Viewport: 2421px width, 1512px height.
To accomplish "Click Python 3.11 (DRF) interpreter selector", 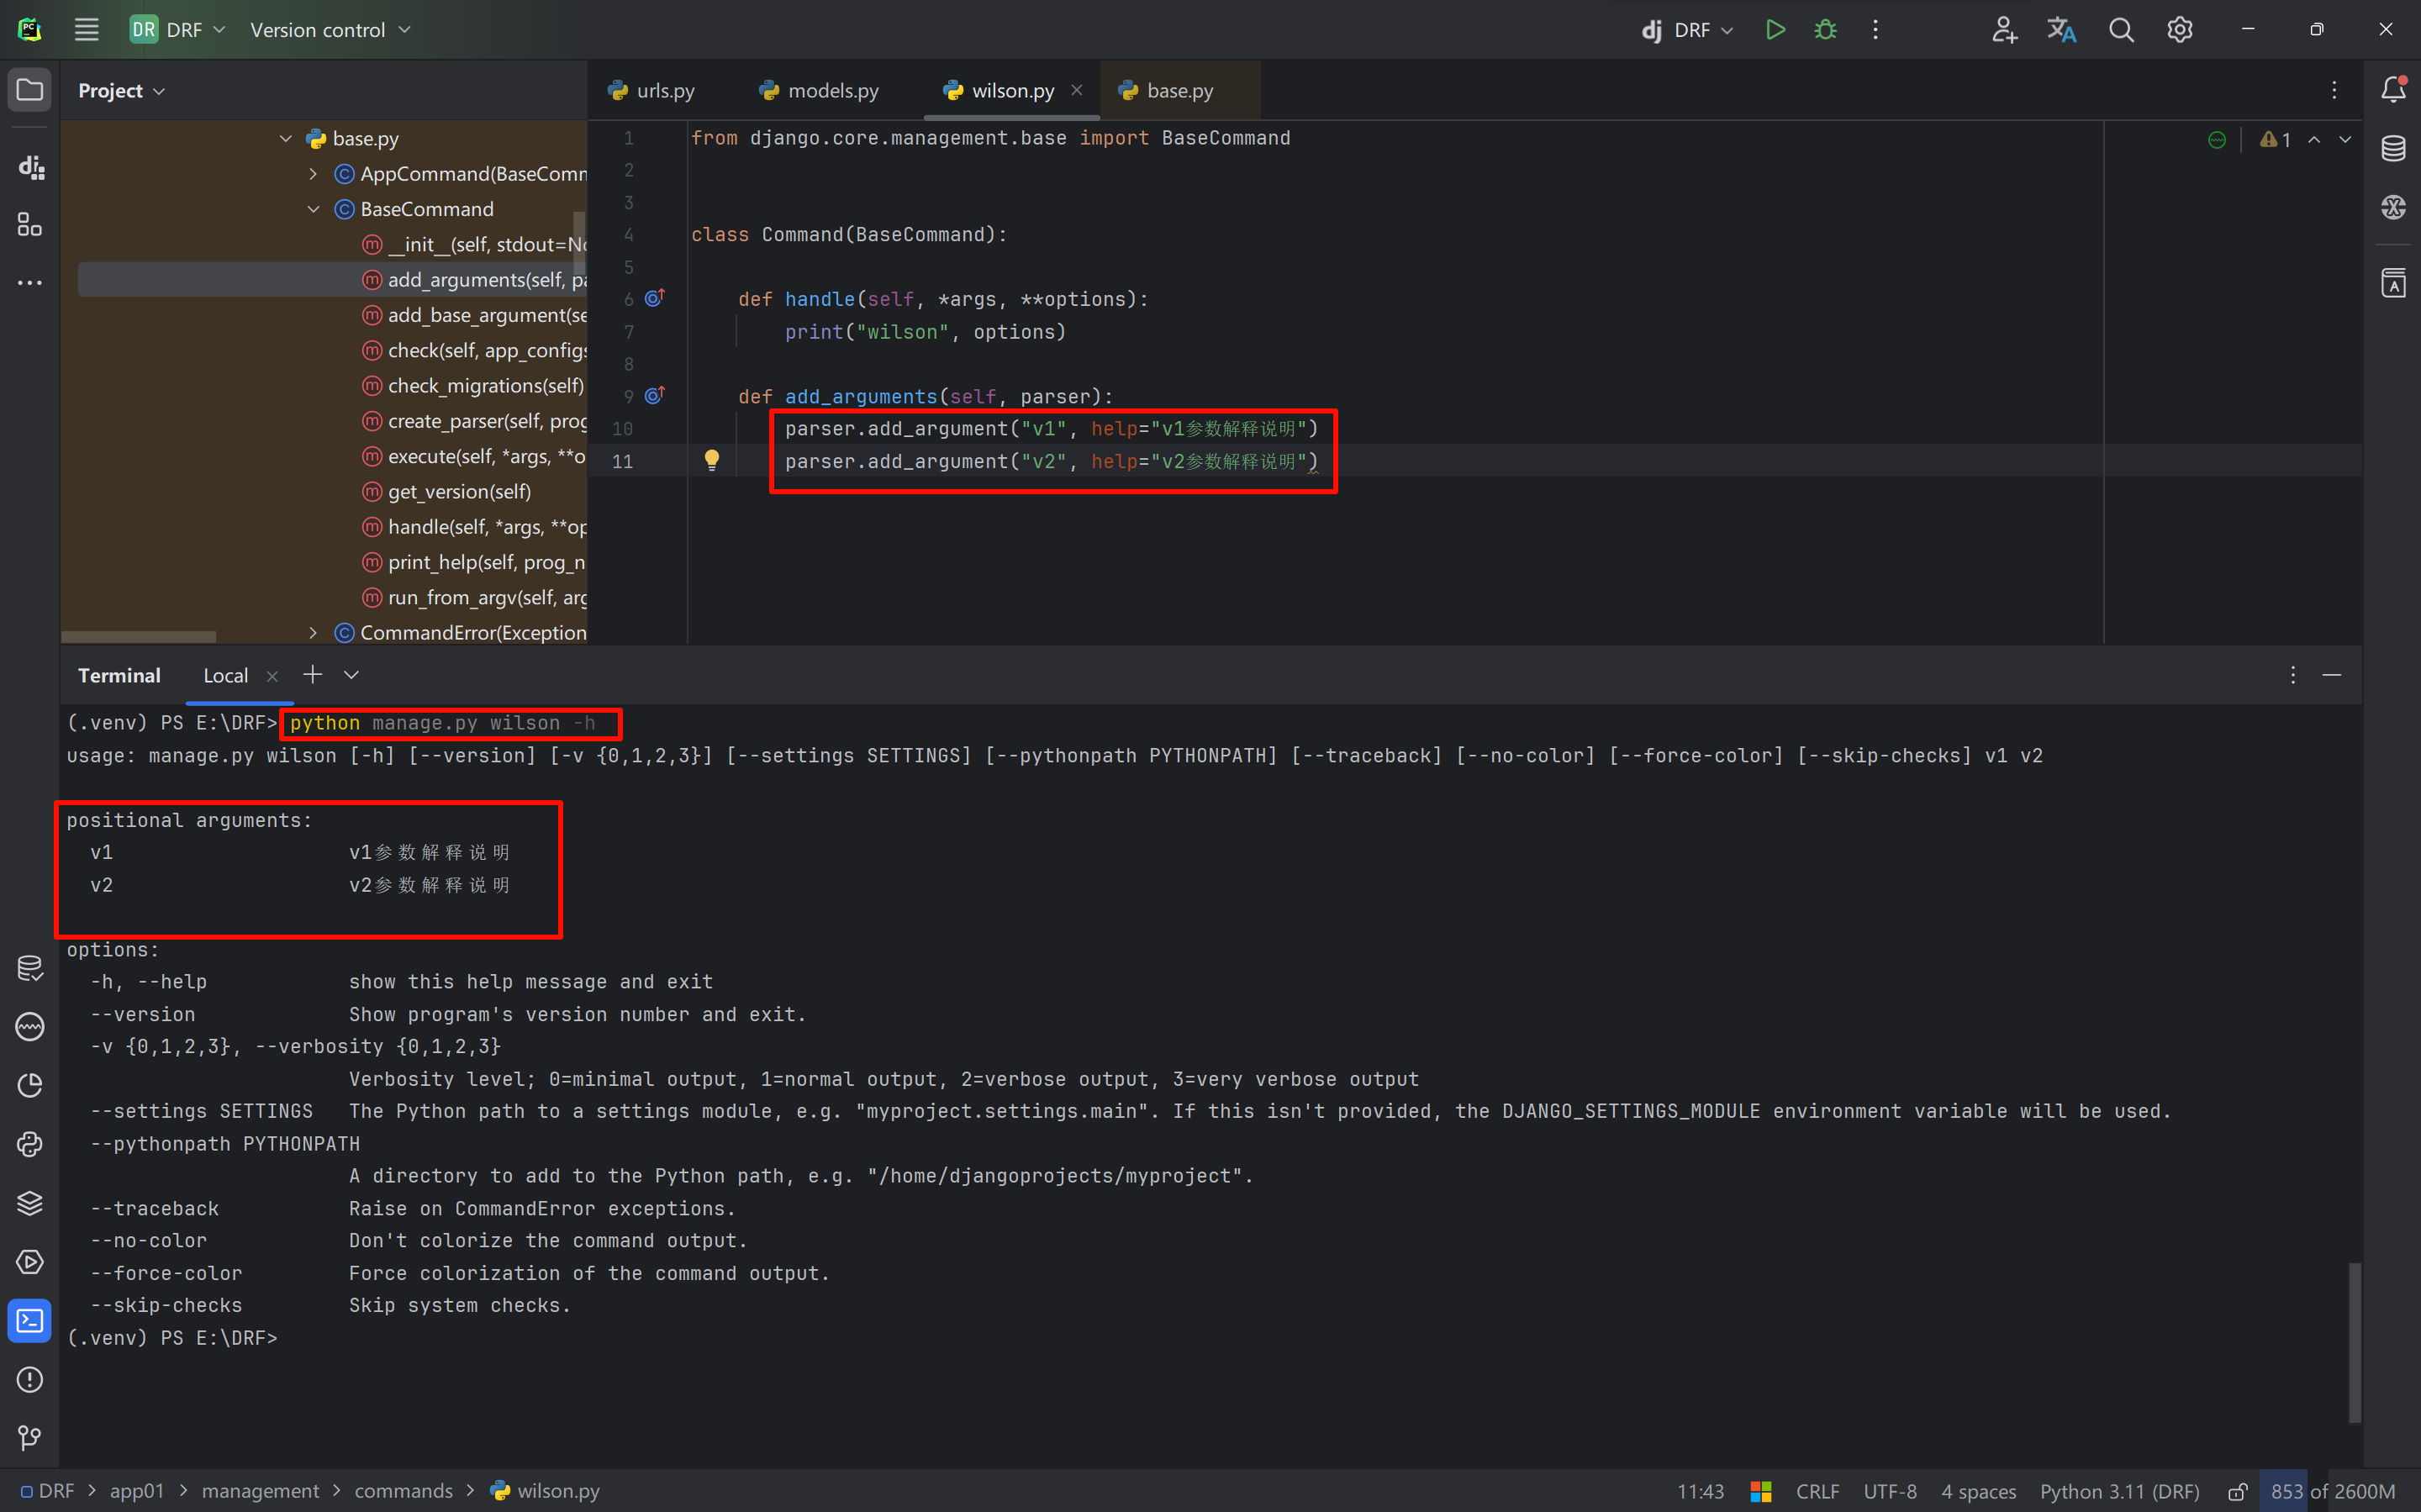I will point(2119,1491).
